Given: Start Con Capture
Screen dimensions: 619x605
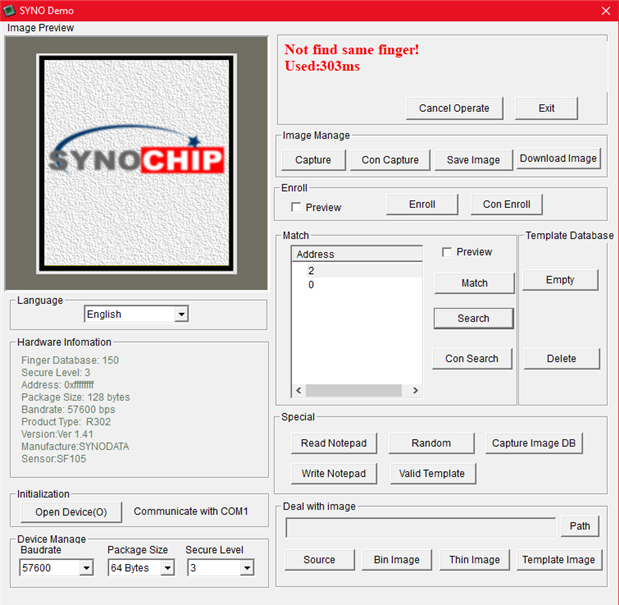Looking at the screenshot, I should [x=390, y=160].
